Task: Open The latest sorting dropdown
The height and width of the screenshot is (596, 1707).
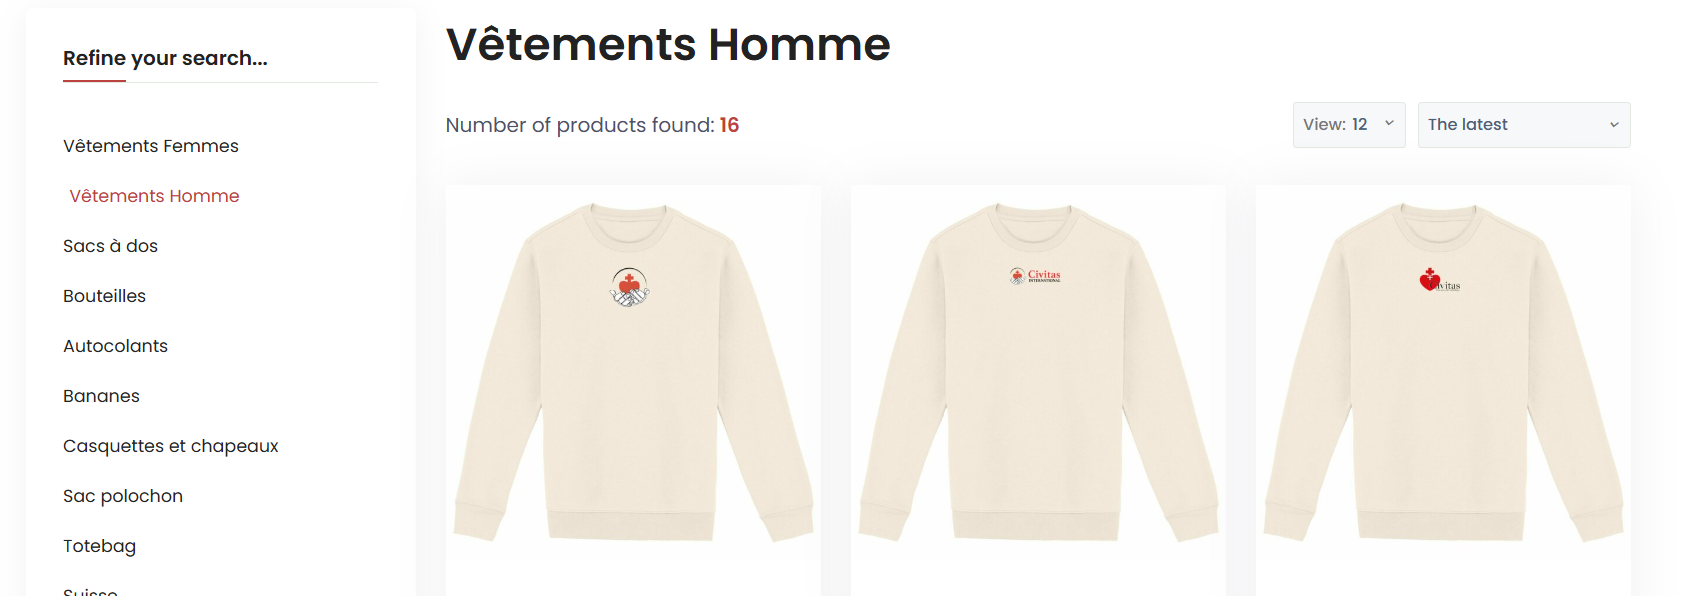Action: coord(1524,125)
